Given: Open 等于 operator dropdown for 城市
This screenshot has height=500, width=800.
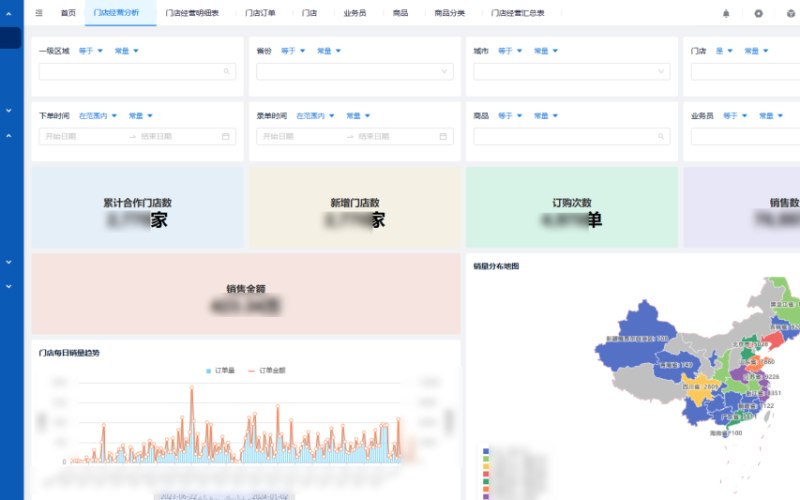Looking at the screenshot, I should coord(510,51).
